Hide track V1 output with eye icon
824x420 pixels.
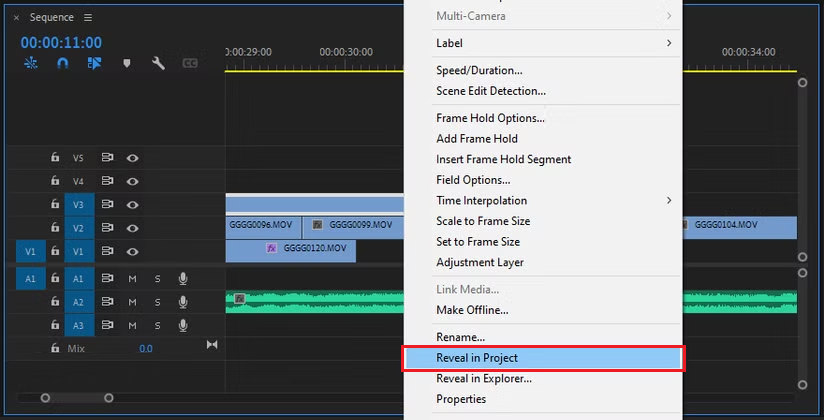[x=132, y=251]
